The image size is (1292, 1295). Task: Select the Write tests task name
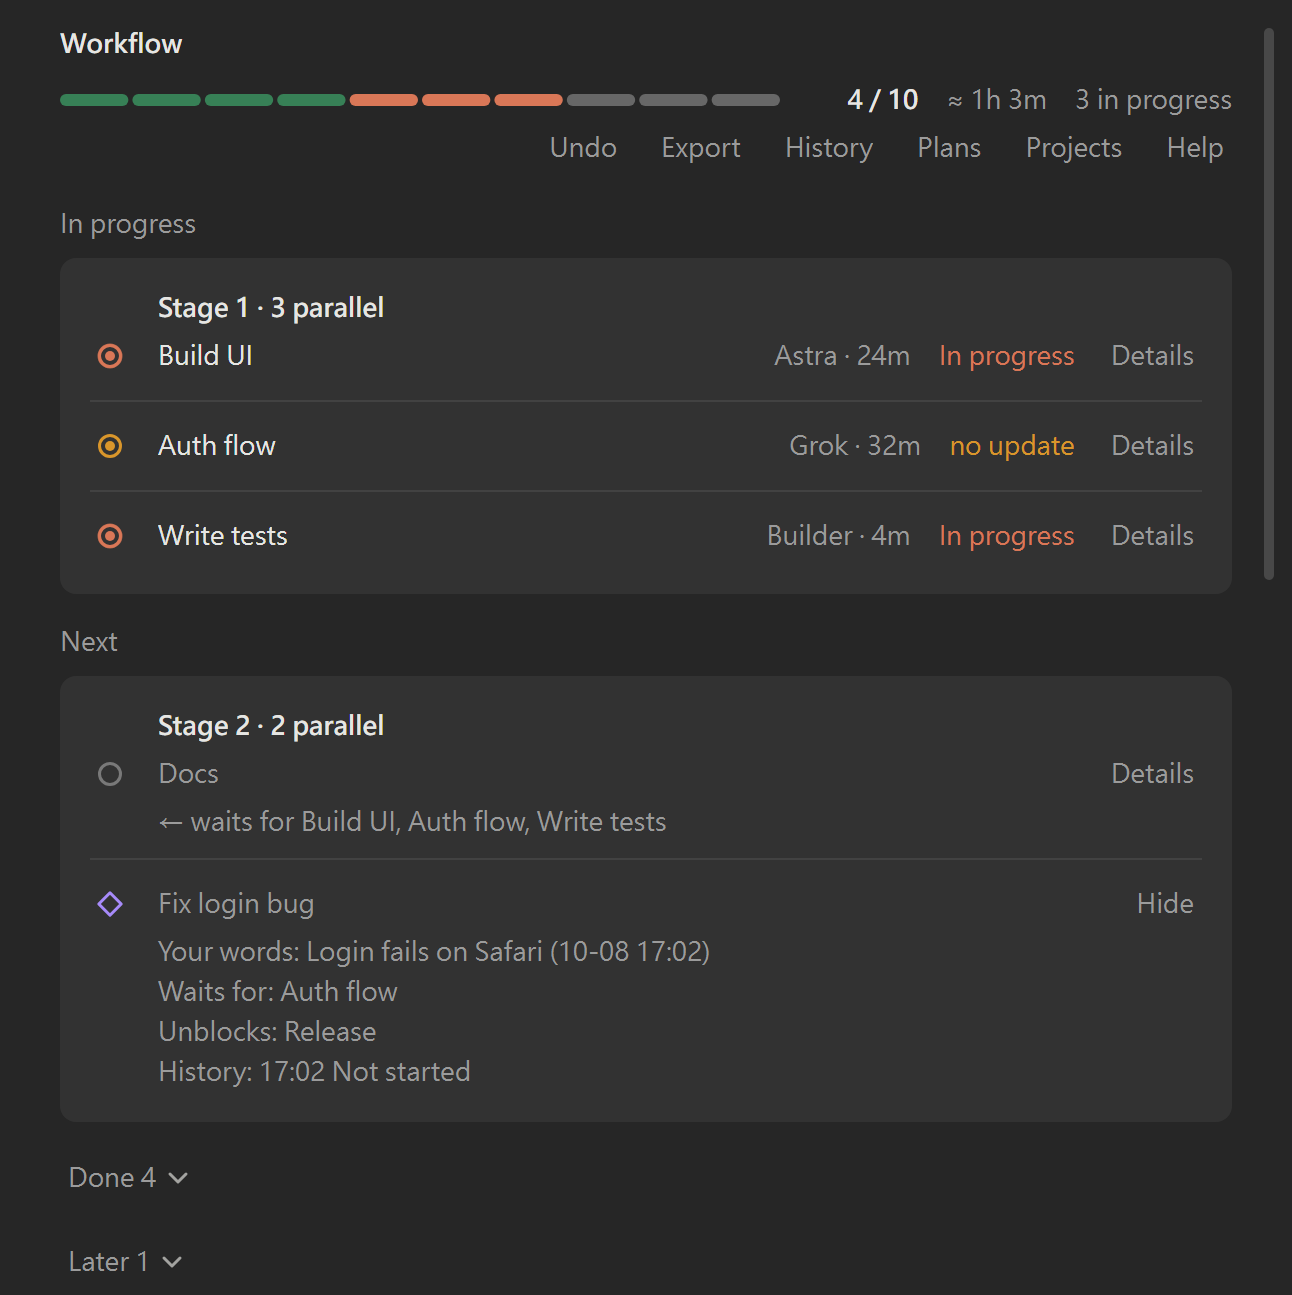[x=223, y=536]
